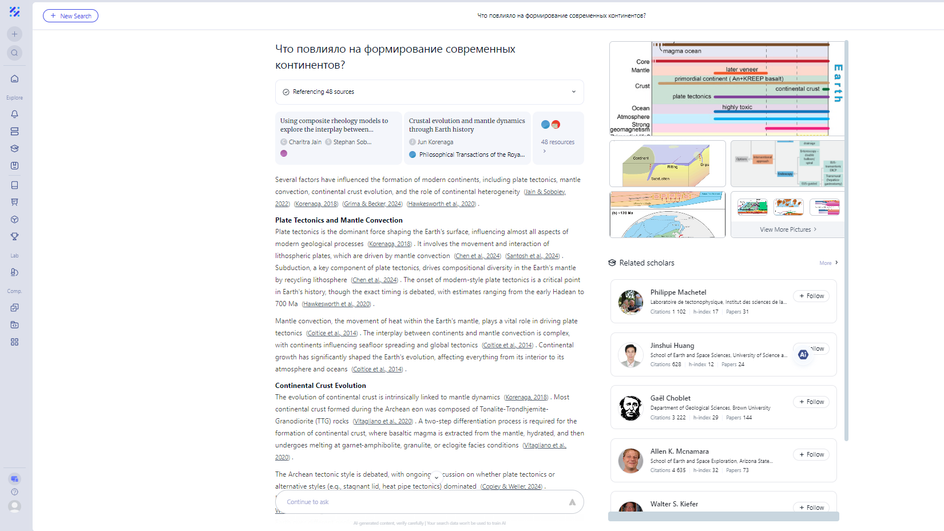This screenshot has width=944, height=531.
Task: Open Allen K. Mcnamara's avatar photo
Action: coord(630,461)
